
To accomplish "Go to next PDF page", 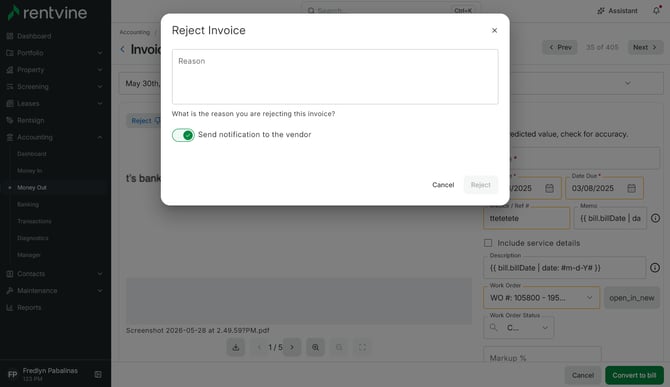I will [292, 347].
